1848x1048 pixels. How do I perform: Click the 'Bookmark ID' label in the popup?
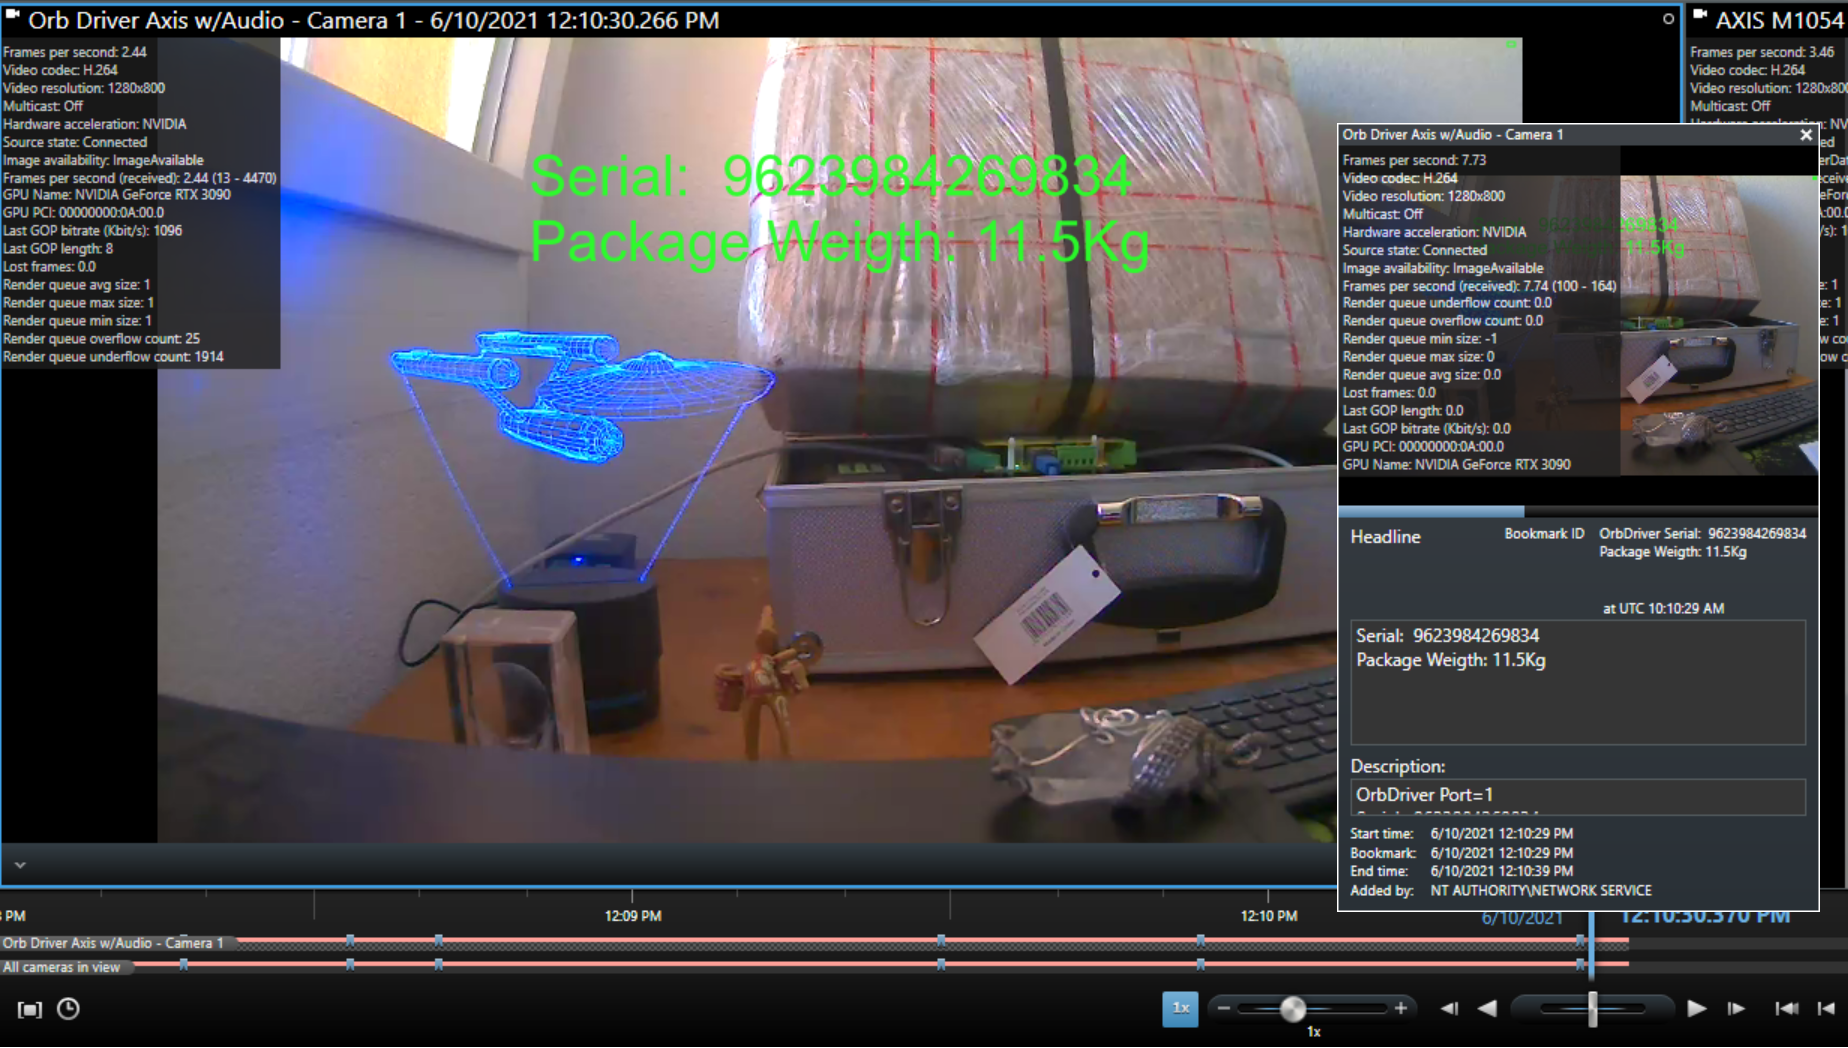click(x=1544, y=534)
